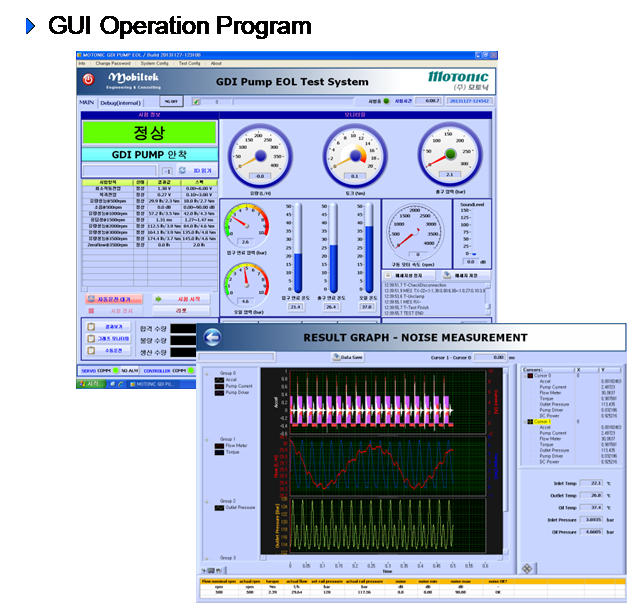Click the CONTROLLER COMM green status LED
The width and height of the screenshot is (628, 604).
pyautogui.click(x=191, y=370)
